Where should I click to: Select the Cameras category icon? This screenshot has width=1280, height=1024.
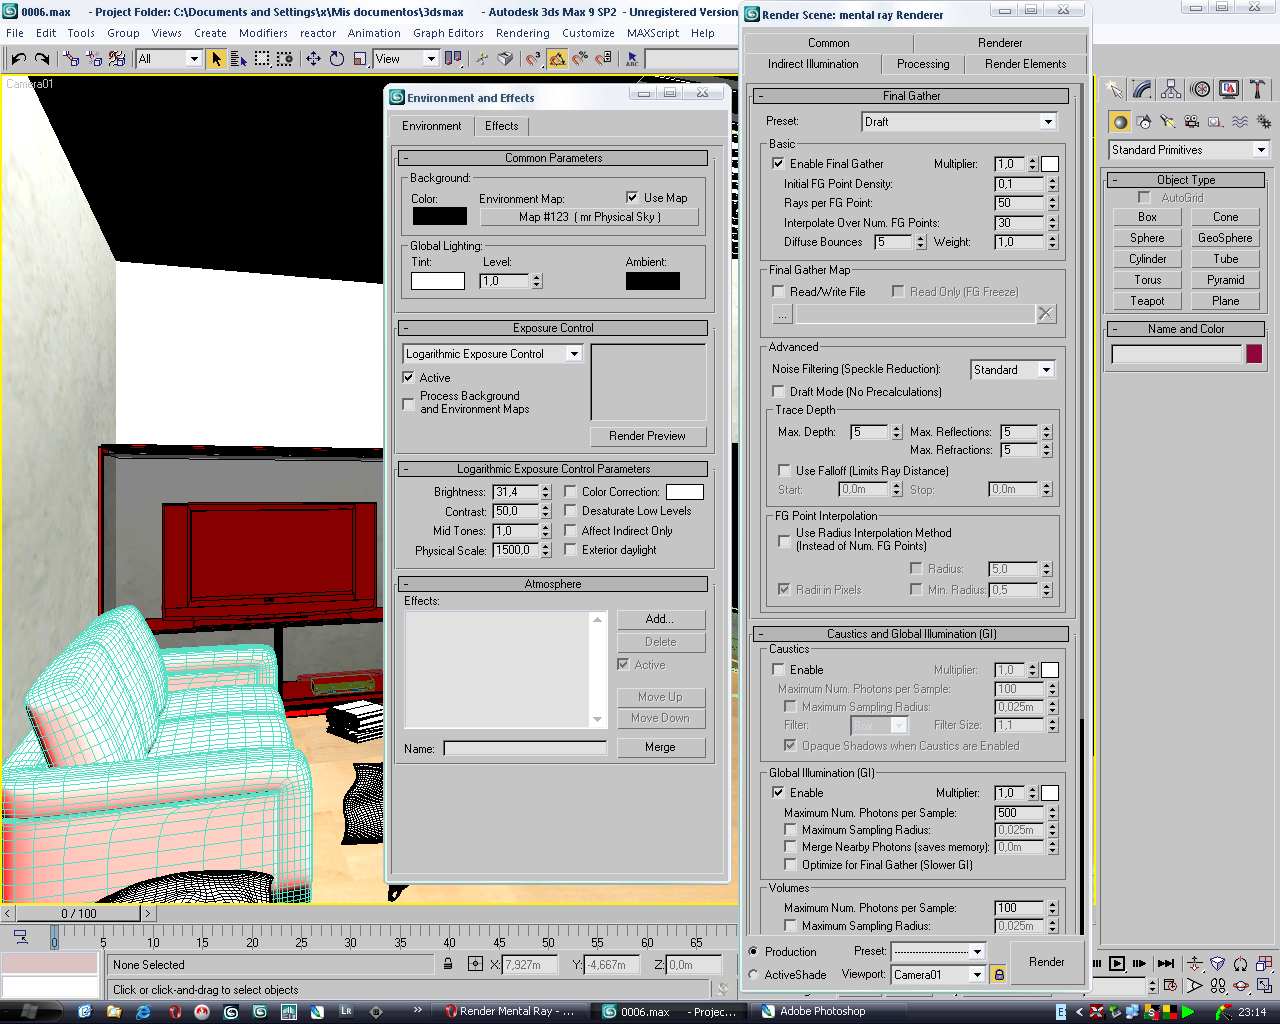tap(1192, 122)
